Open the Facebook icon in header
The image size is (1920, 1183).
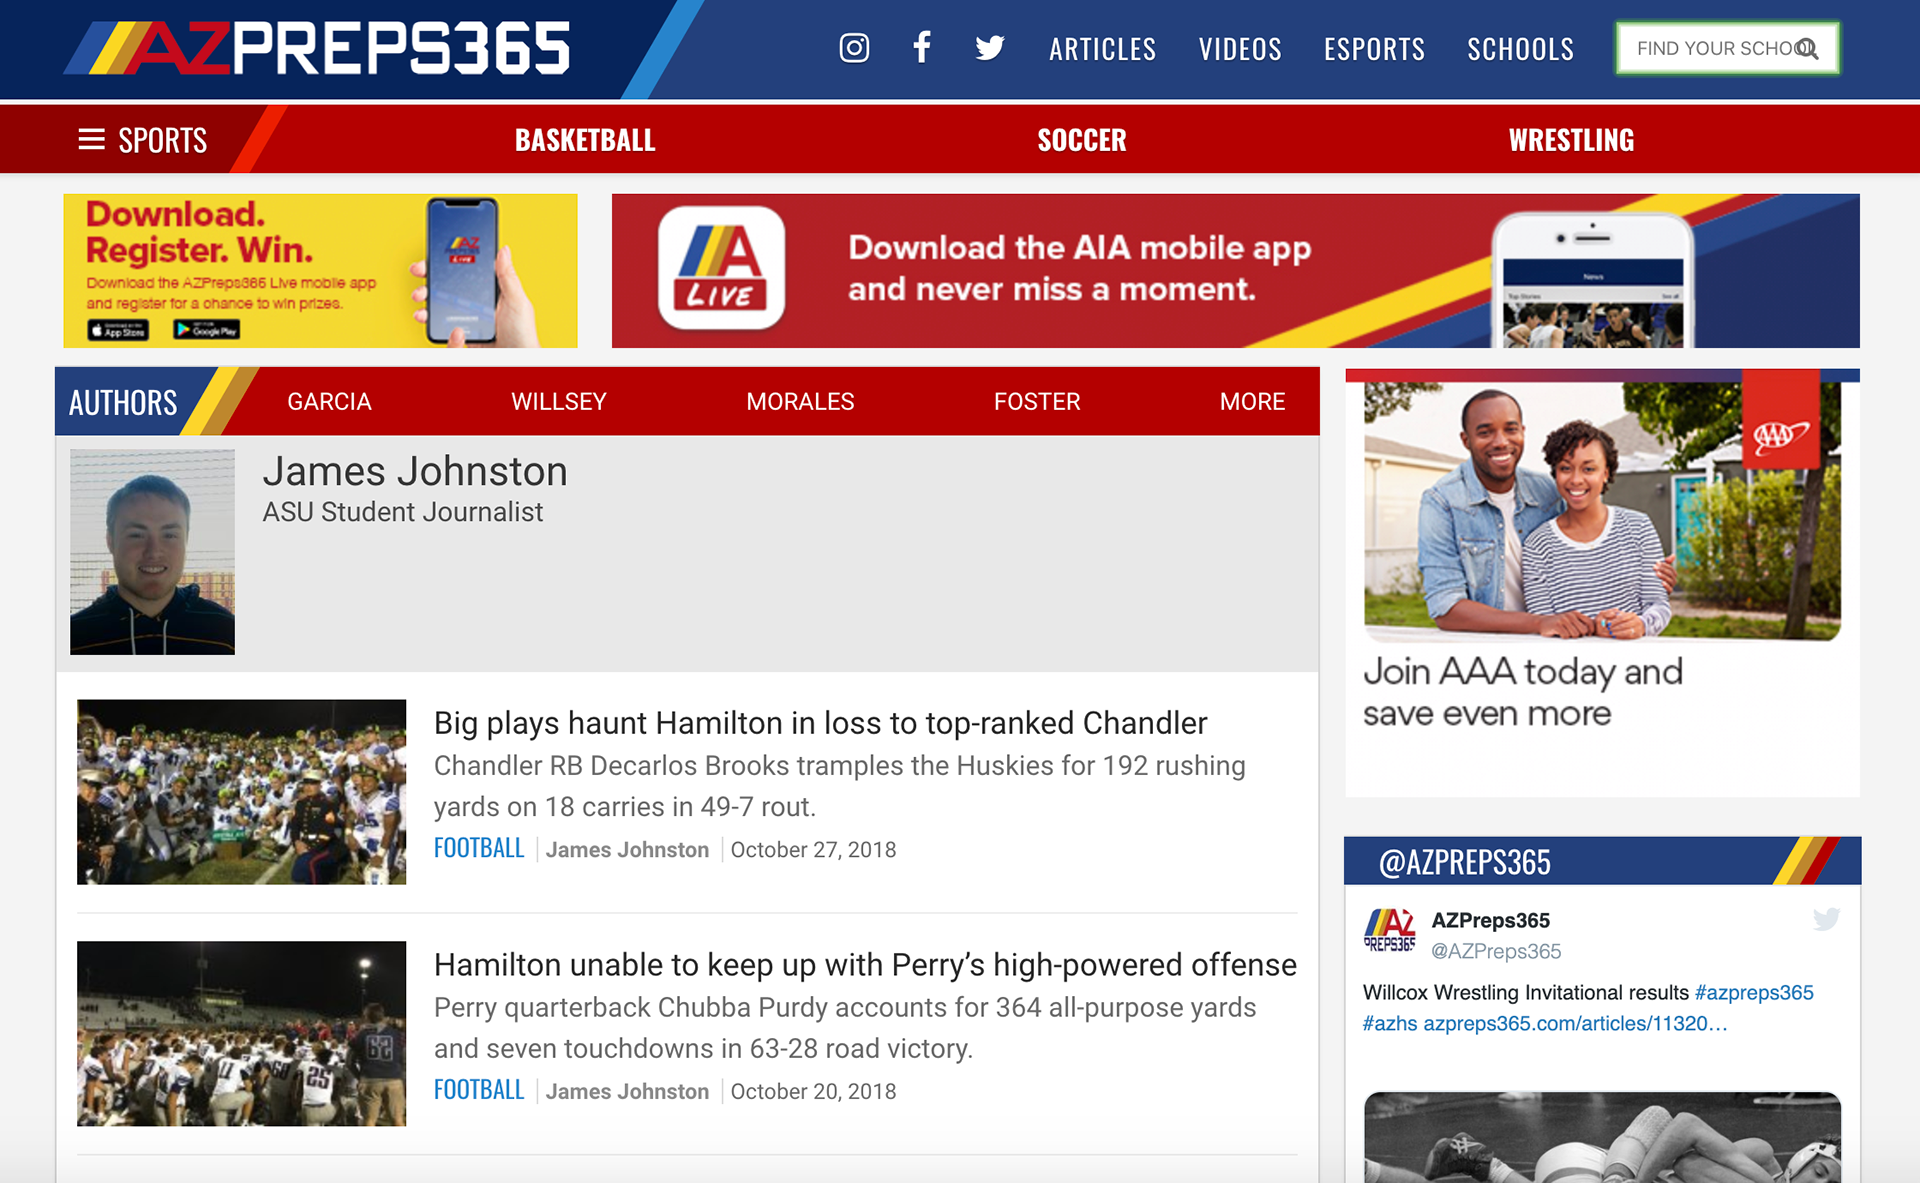pos(922,47)
